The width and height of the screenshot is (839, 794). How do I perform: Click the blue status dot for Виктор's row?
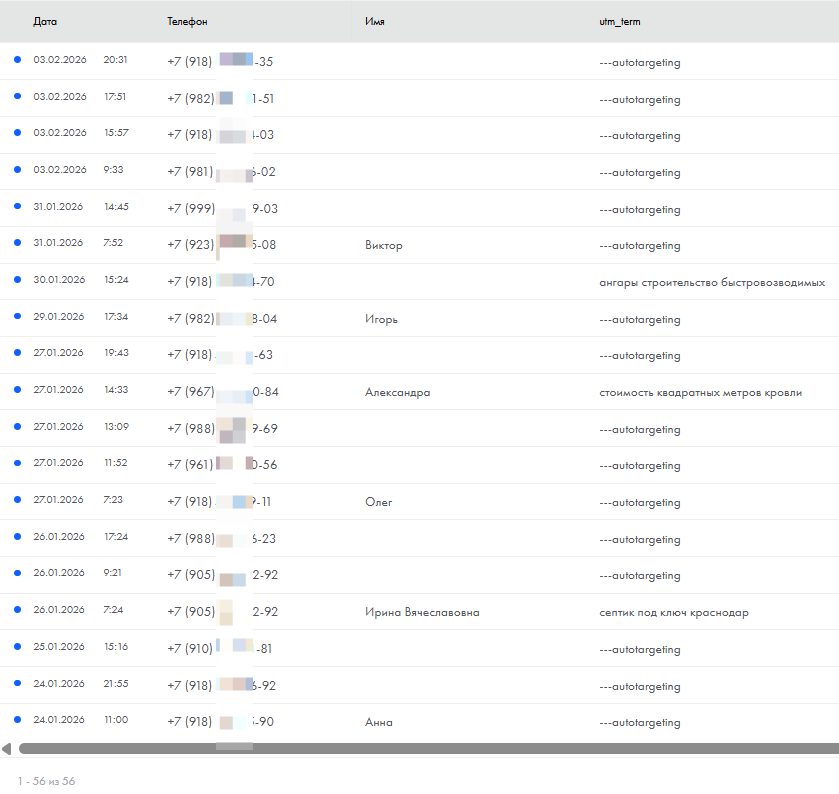17,243
